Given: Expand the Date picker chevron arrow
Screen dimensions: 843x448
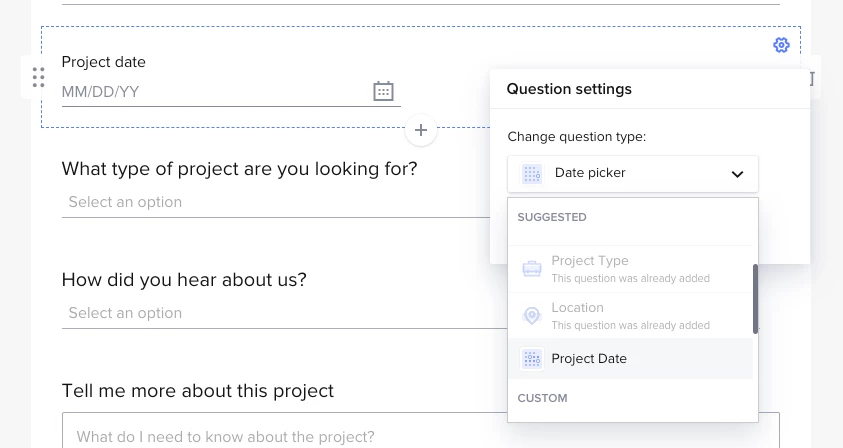Looking at the screenshot, I should click(x=737, y=174).
